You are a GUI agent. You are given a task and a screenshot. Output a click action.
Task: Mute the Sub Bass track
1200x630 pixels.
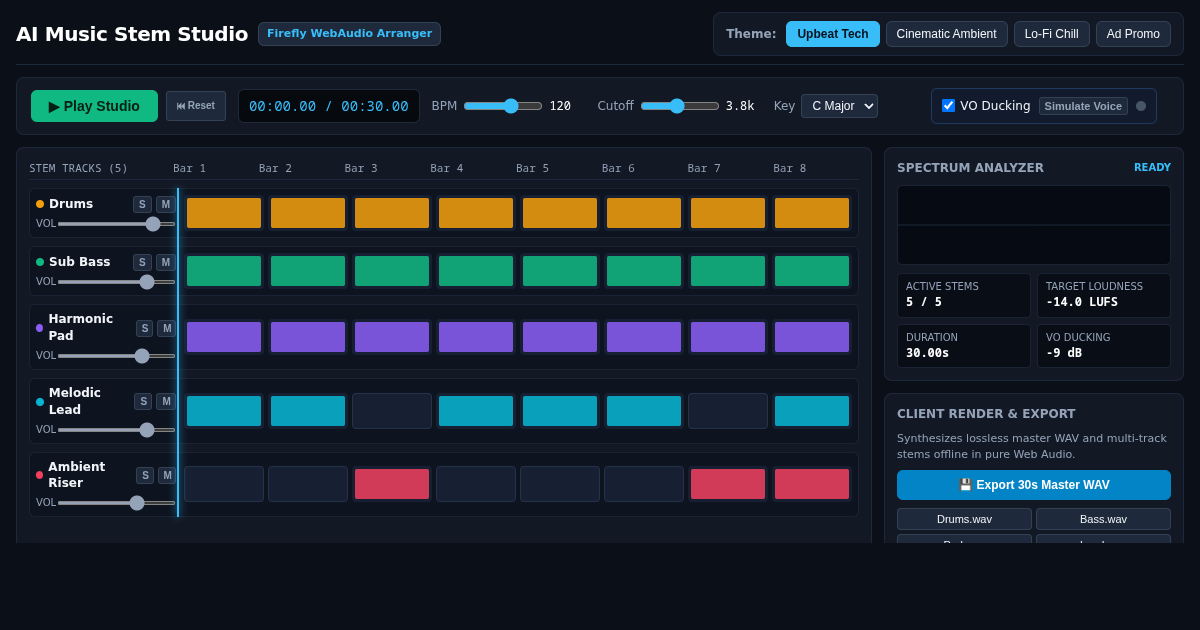pos(165,263)
